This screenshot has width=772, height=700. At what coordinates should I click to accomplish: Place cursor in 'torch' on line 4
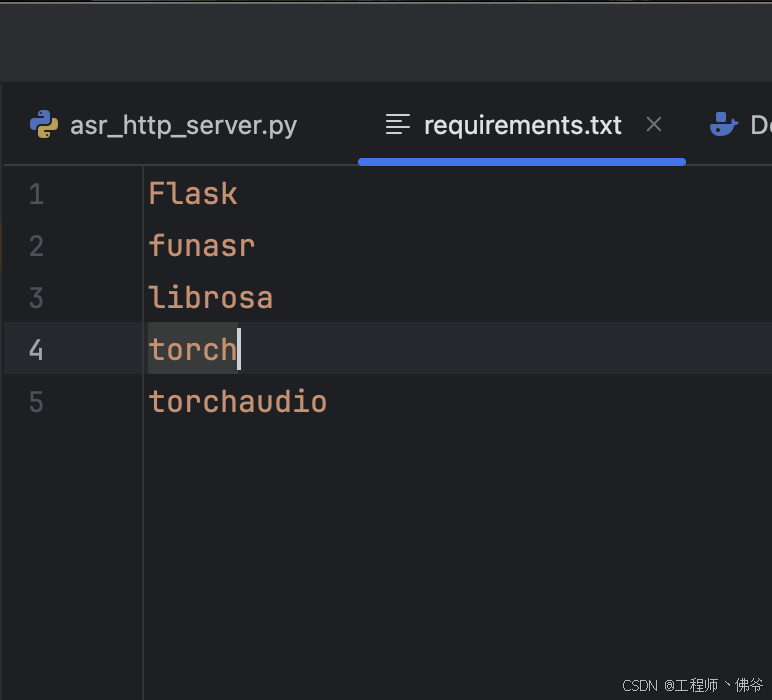click(193, 350)
